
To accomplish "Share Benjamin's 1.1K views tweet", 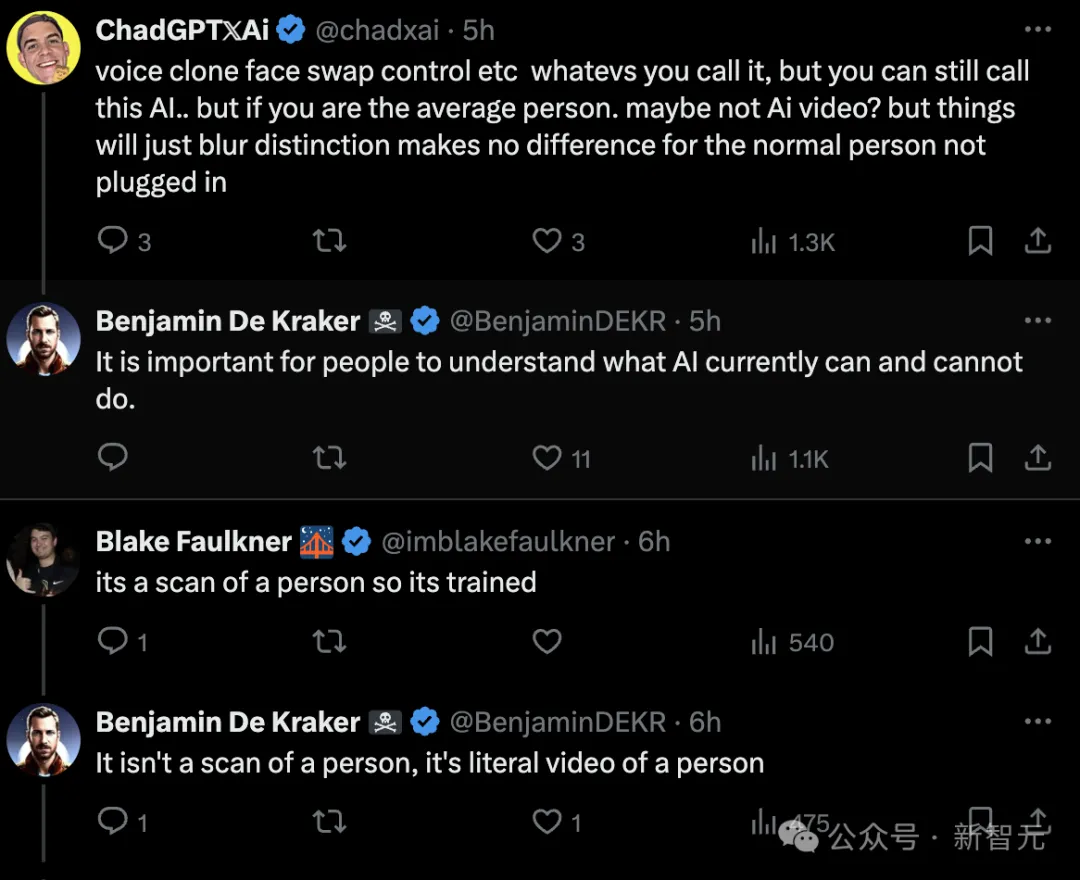I will point(1037,457).
